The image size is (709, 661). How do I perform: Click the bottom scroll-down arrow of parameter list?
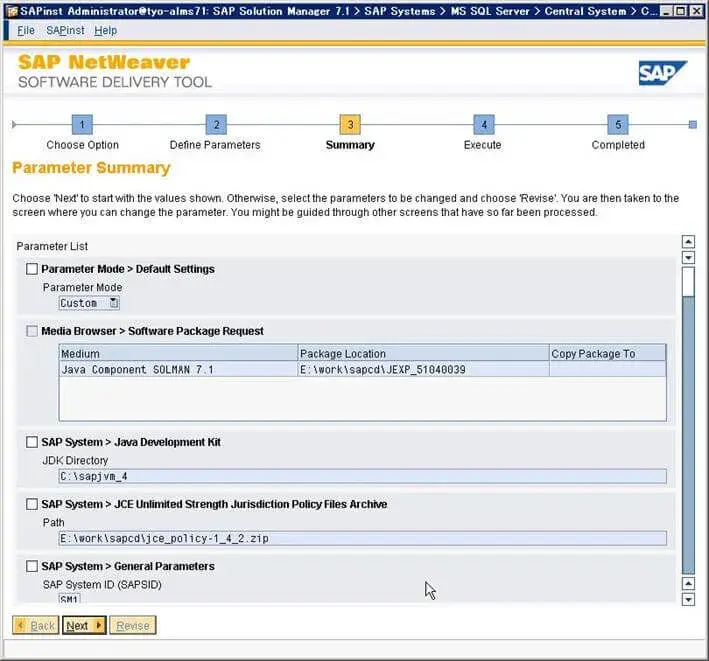[688, 600]
